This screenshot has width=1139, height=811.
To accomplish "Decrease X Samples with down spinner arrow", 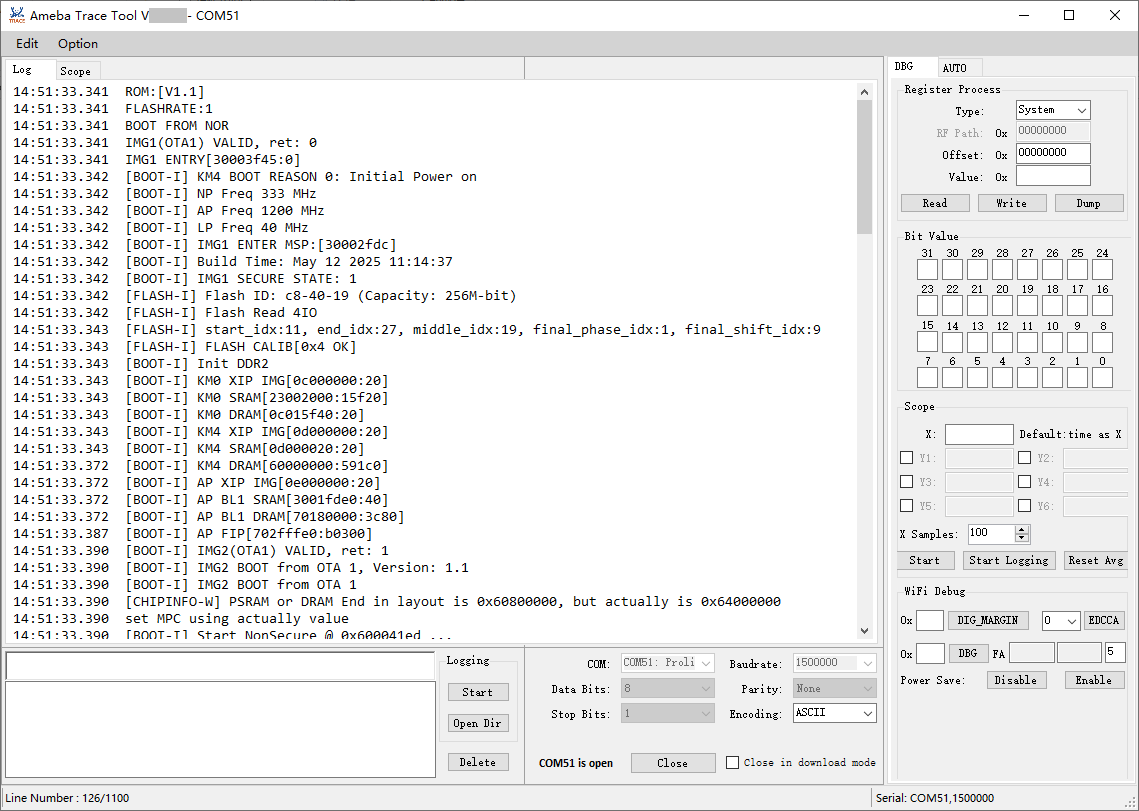I will click(1021, 539).
